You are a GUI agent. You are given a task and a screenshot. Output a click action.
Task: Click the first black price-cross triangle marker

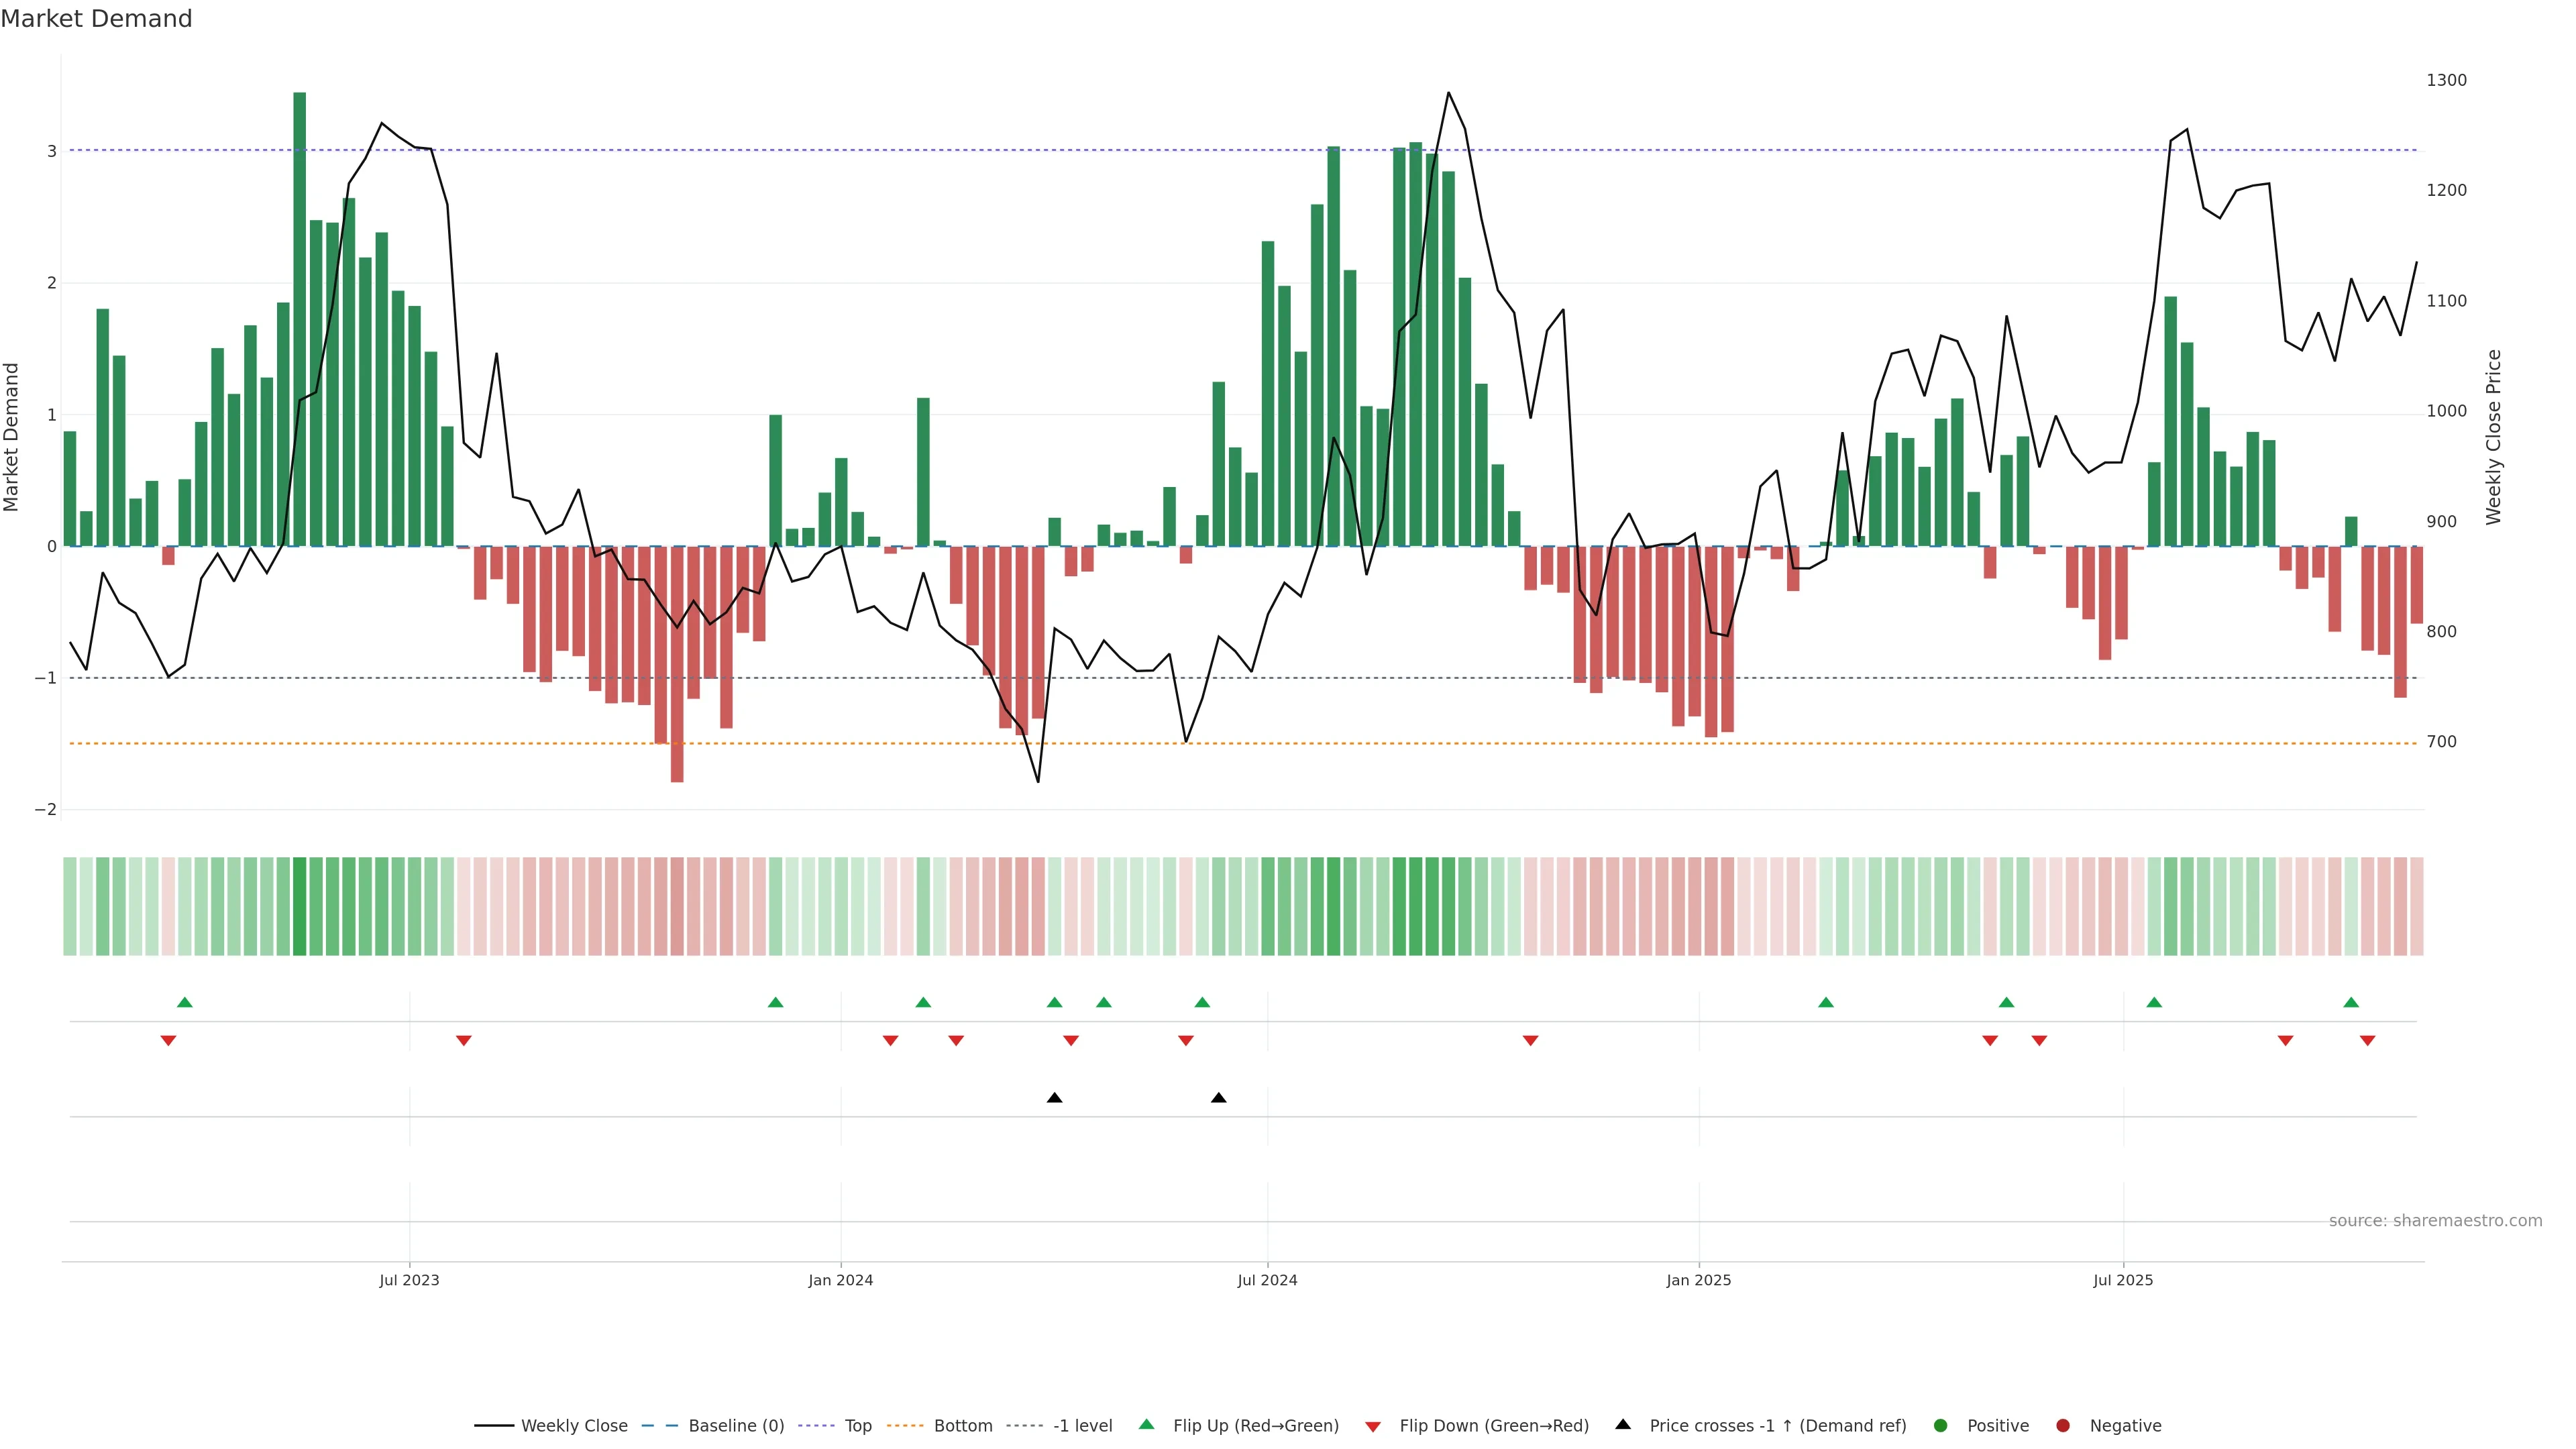click(1054, 1098)
